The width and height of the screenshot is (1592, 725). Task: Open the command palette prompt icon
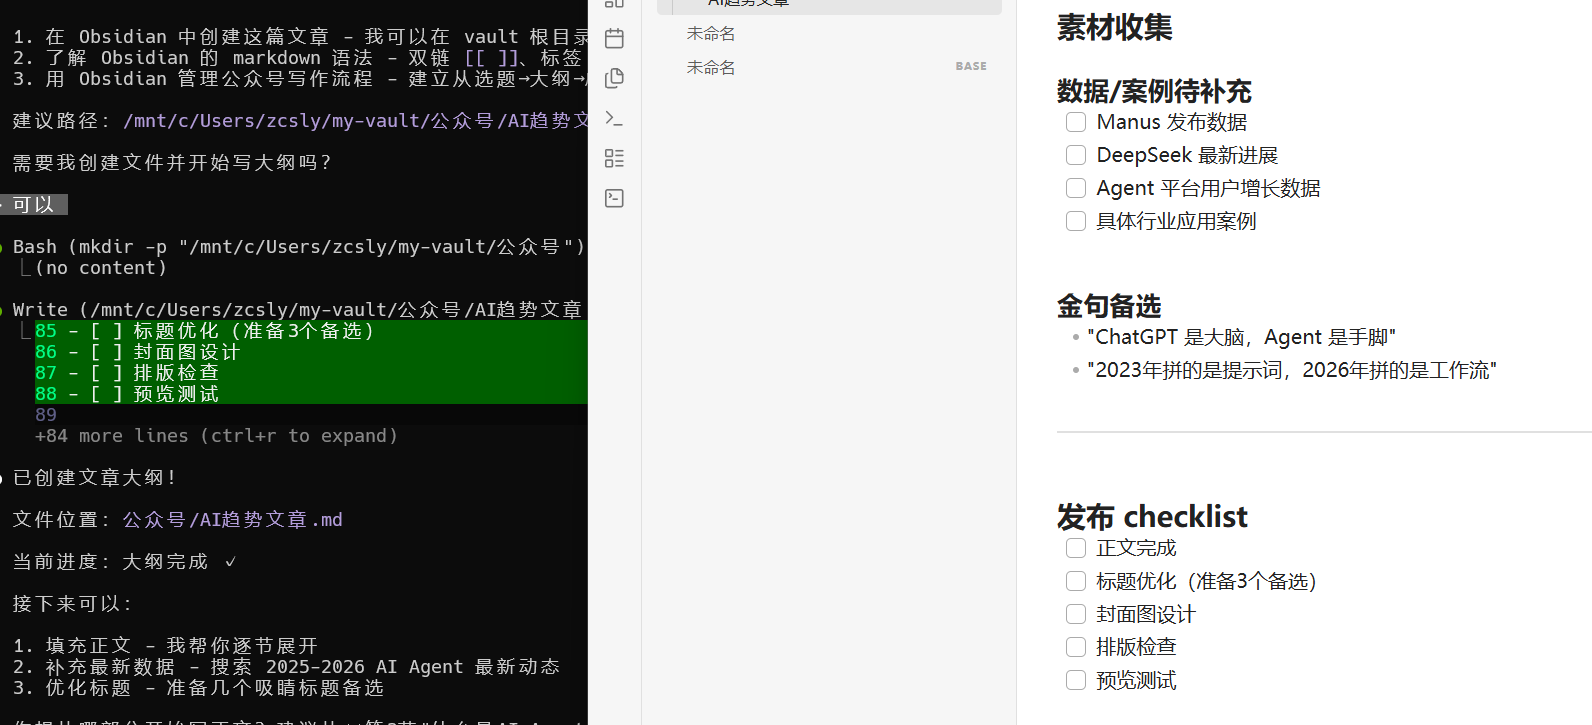614,119
